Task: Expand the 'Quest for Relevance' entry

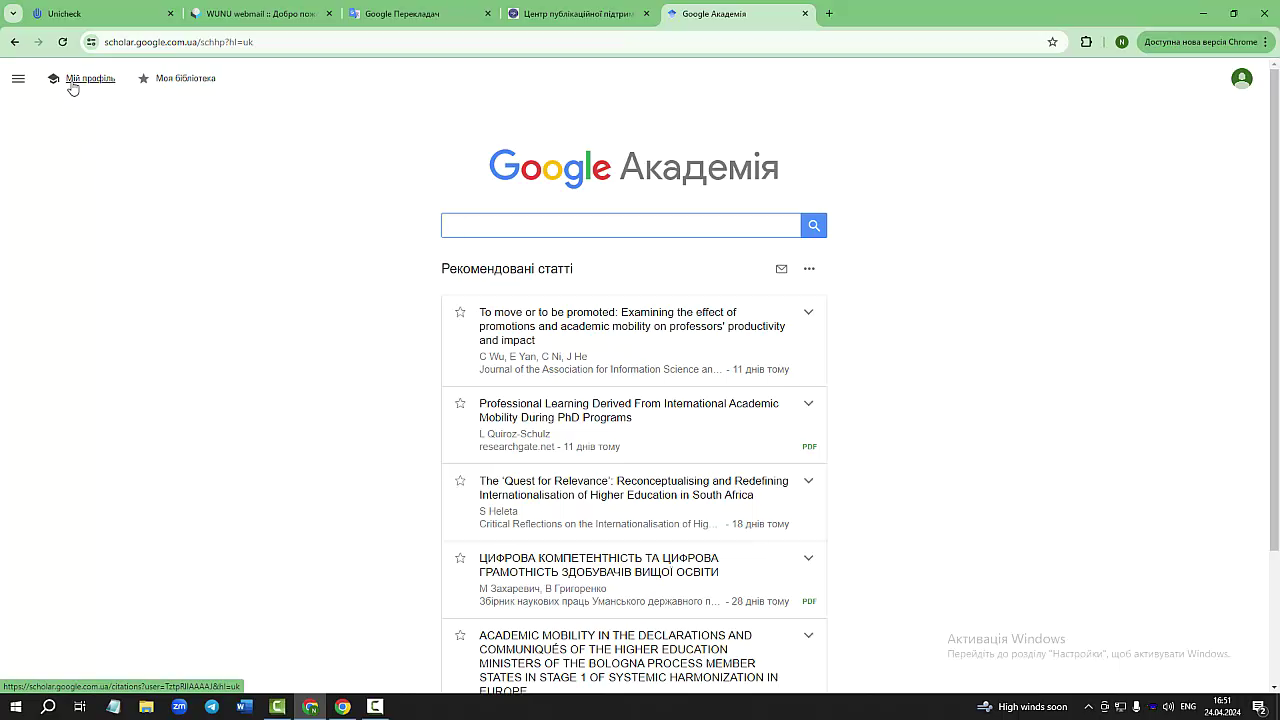Action: click(808, 480)
